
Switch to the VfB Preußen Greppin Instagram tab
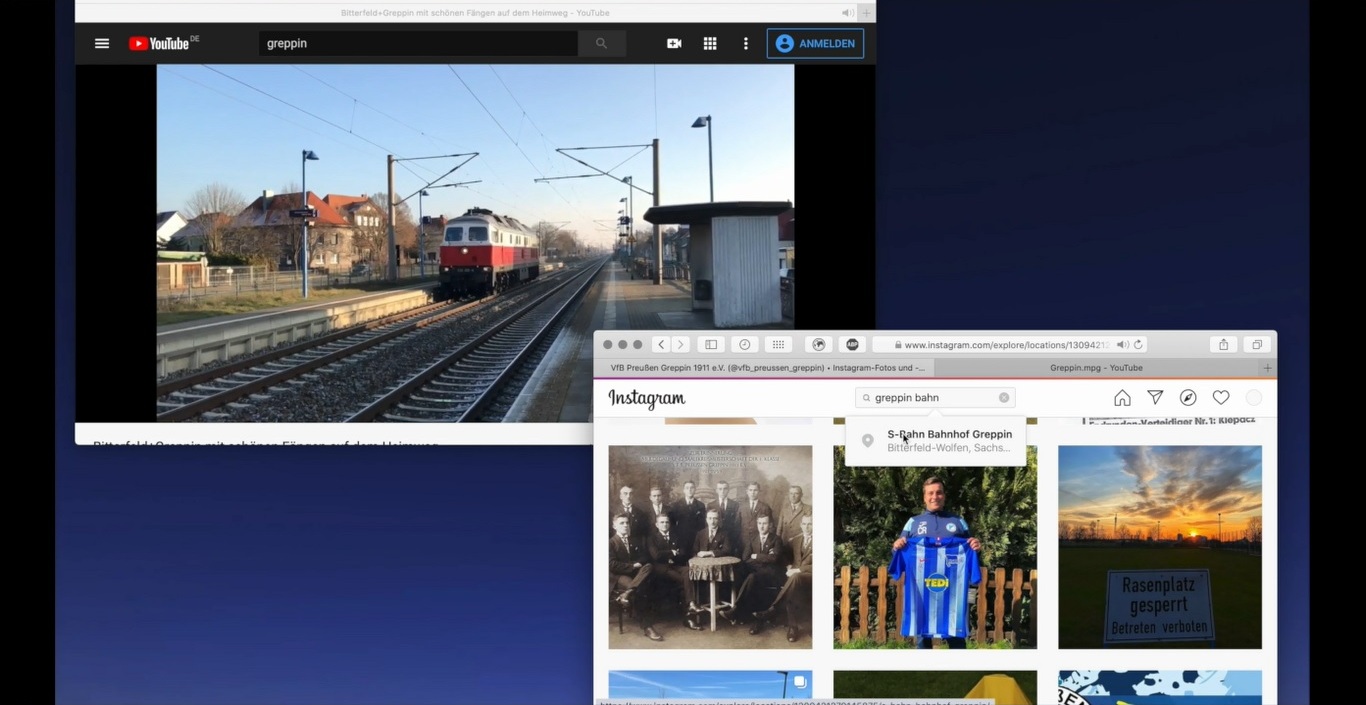pyautogui.click(x=767, y=368)
